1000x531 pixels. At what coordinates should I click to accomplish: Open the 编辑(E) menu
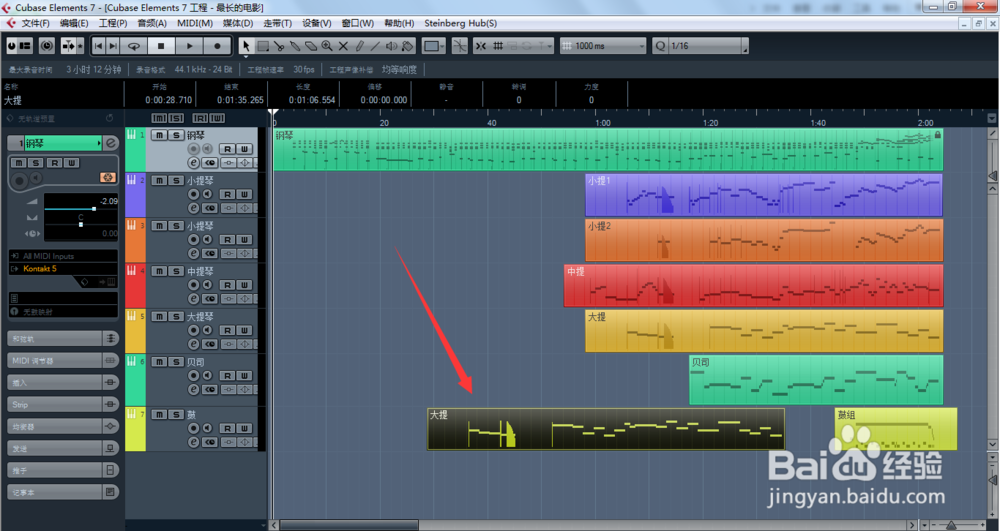[x=74, y=23]
